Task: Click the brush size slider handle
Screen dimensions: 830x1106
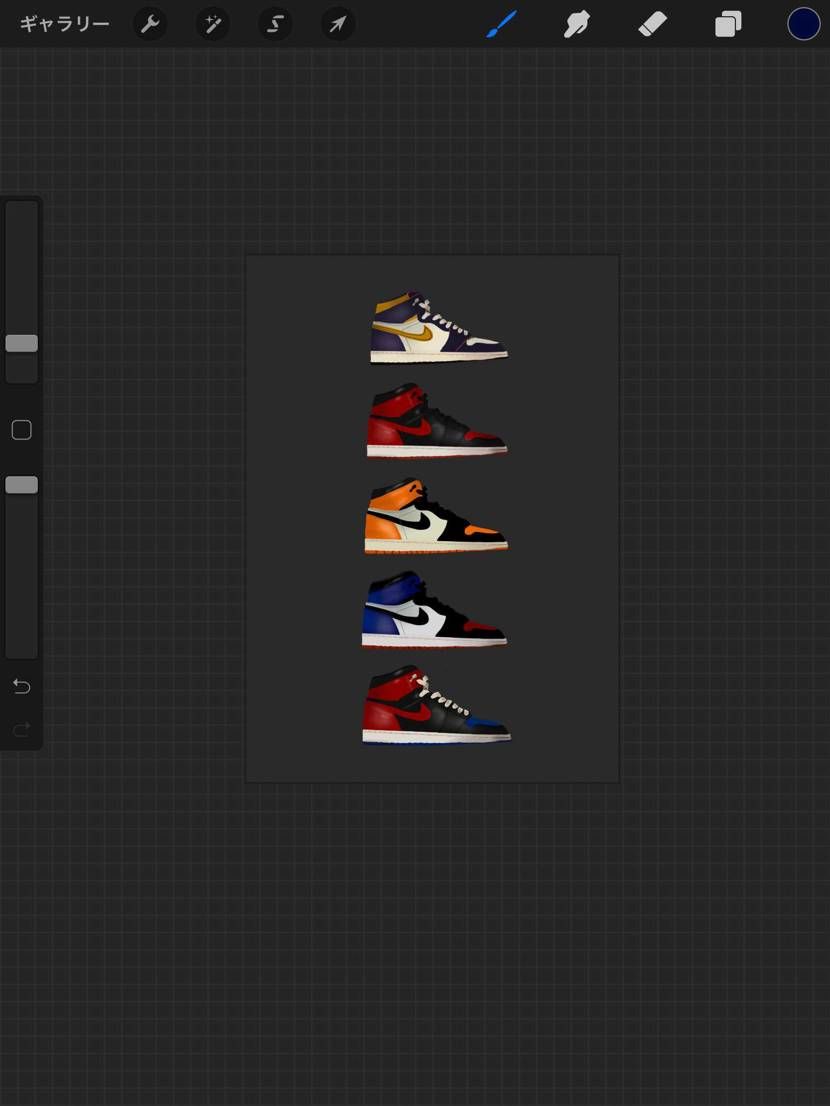Action: [22, 344]
